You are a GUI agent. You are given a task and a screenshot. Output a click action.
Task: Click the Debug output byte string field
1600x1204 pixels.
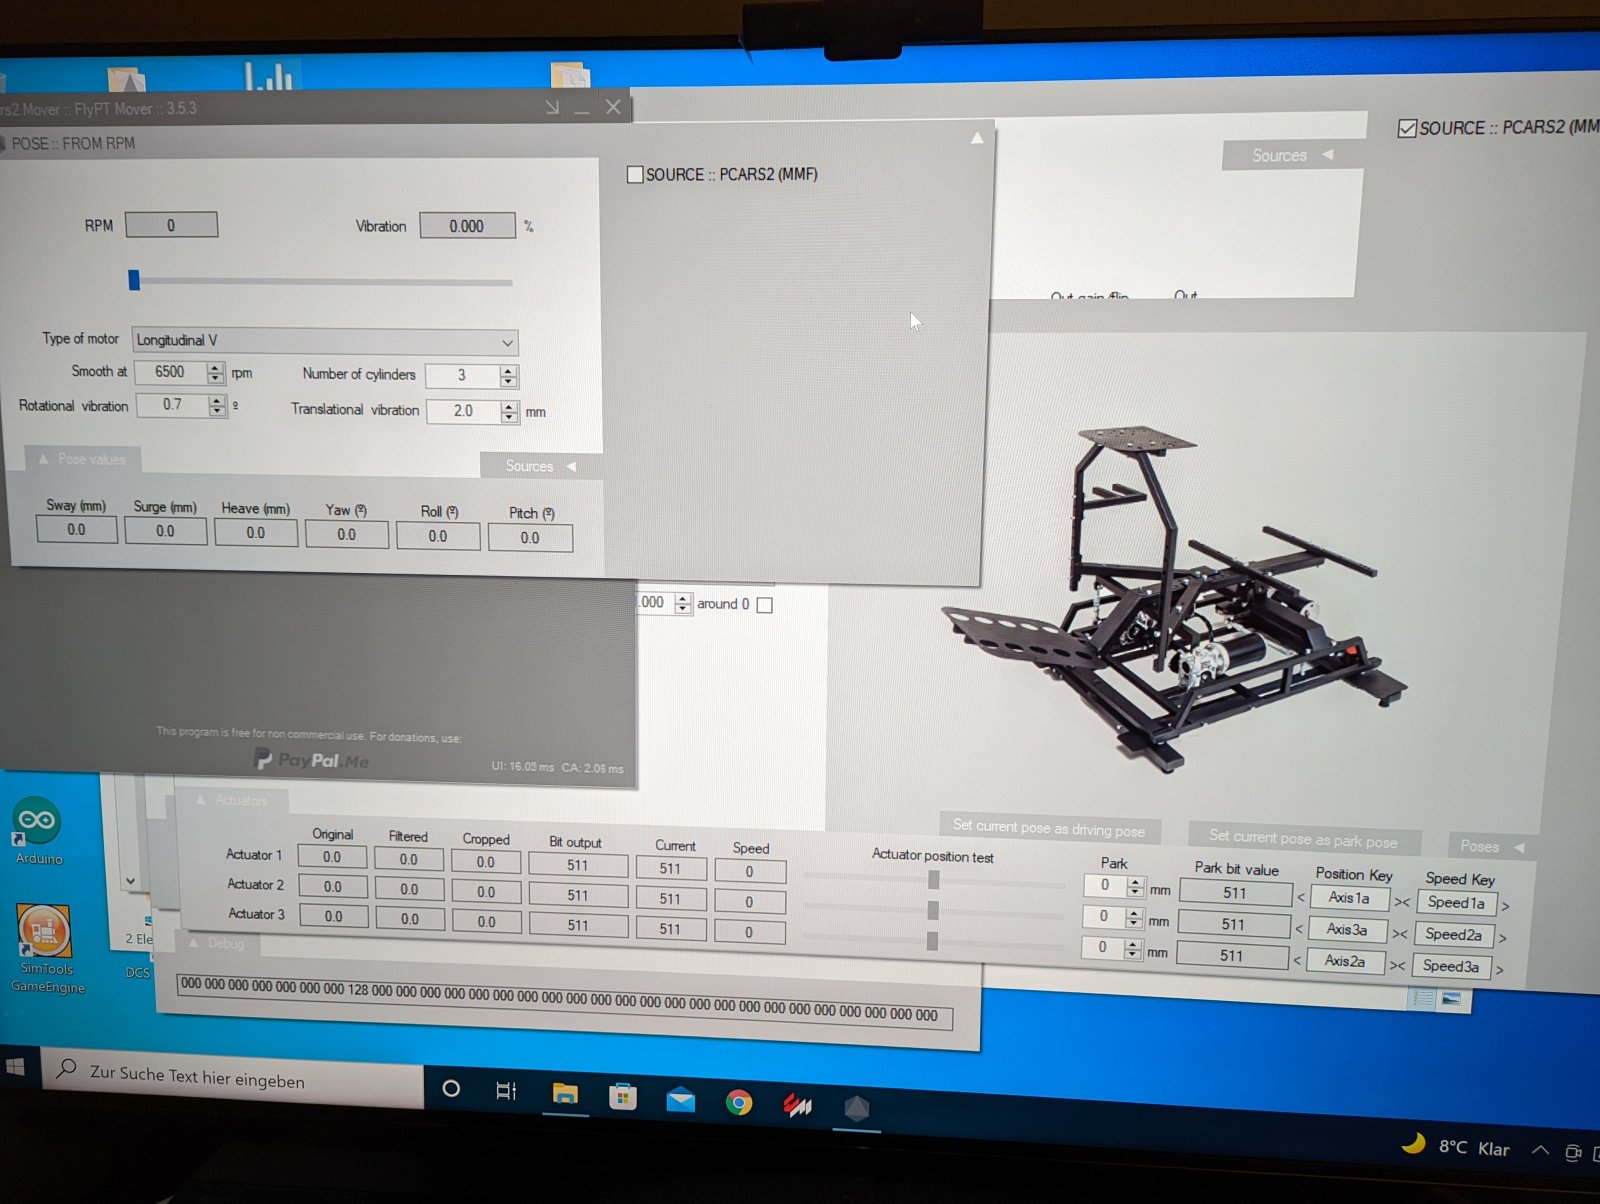(x=565, y=1000)
